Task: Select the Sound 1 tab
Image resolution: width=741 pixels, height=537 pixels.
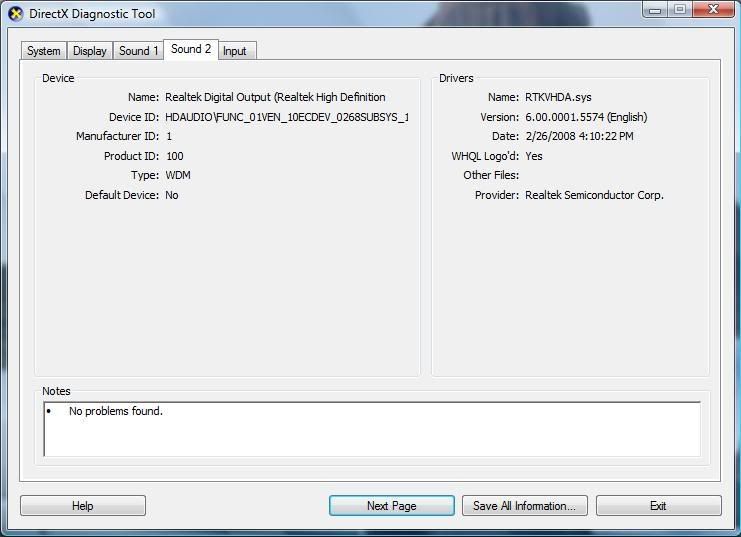Action: 138,51
